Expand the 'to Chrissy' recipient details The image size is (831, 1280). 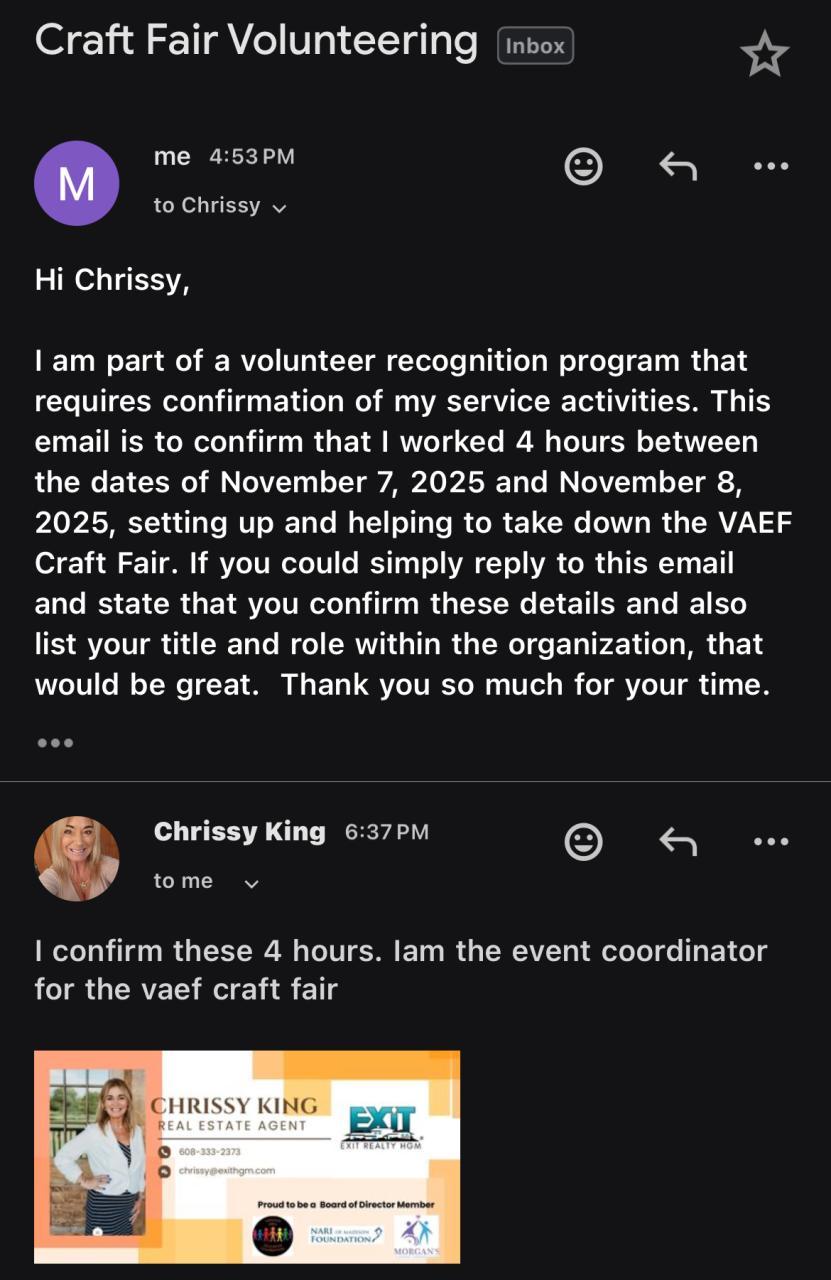[x=279, y=208]
